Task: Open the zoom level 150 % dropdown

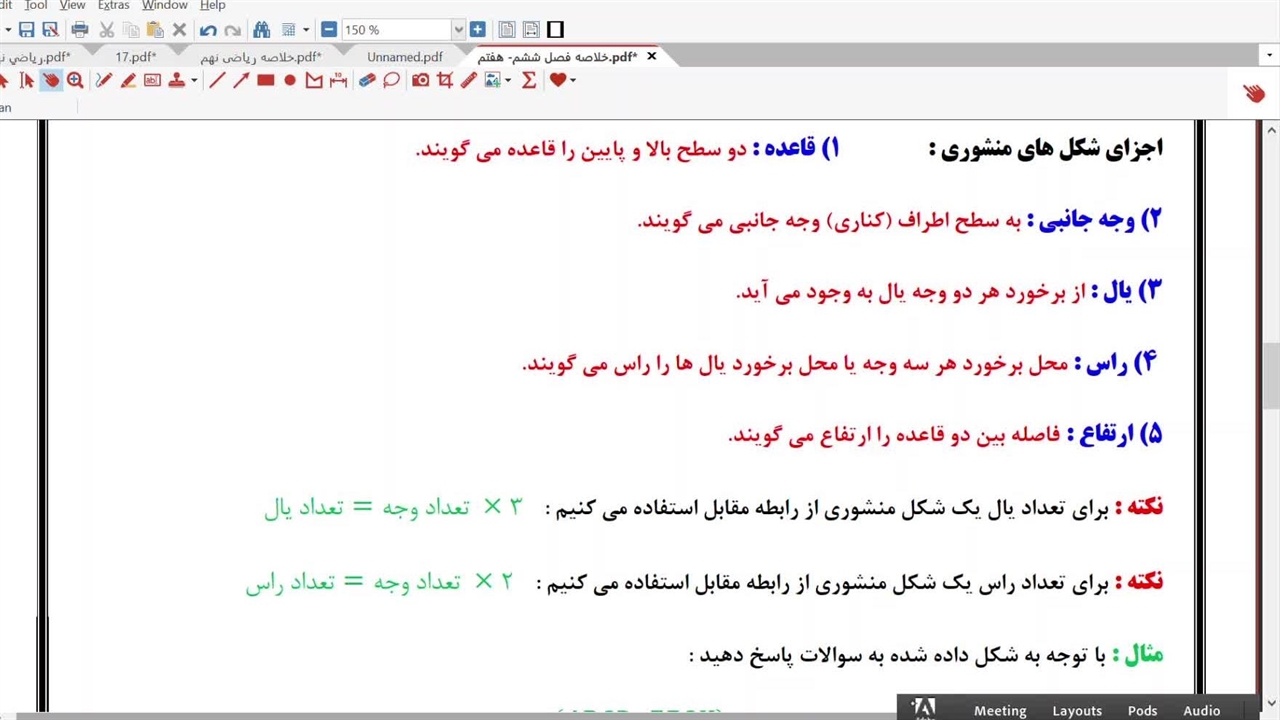Action: 458,30
